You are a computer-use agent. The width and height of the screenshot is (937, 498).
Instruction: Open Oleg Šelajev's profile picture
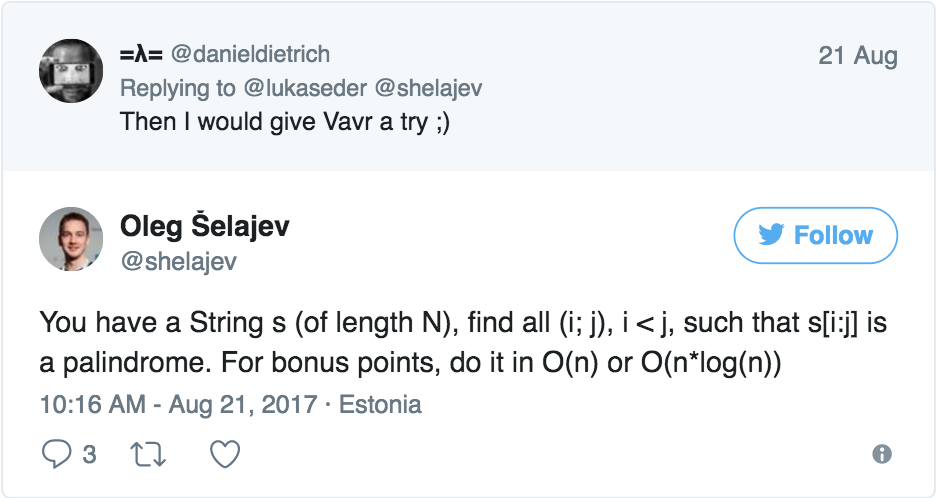tap(71, 240)
